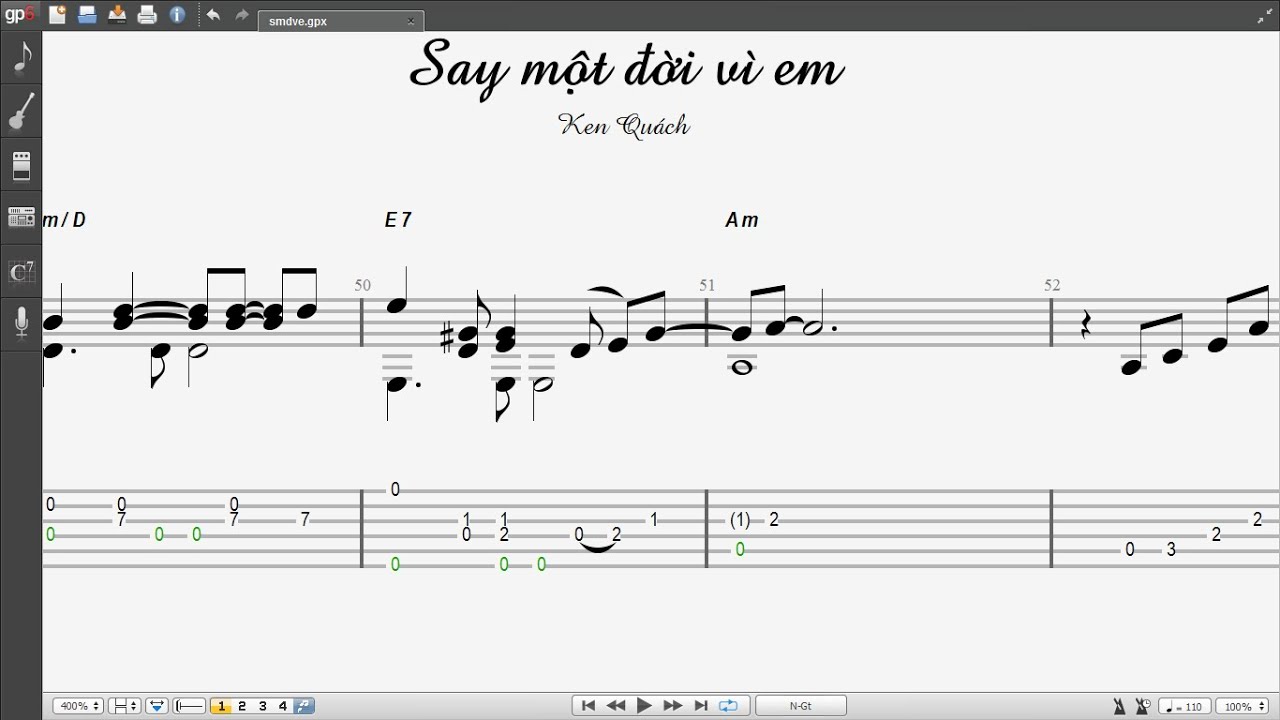Open the 400% zoom dropdown
1280x720 pixels.
tap(78, 706)
